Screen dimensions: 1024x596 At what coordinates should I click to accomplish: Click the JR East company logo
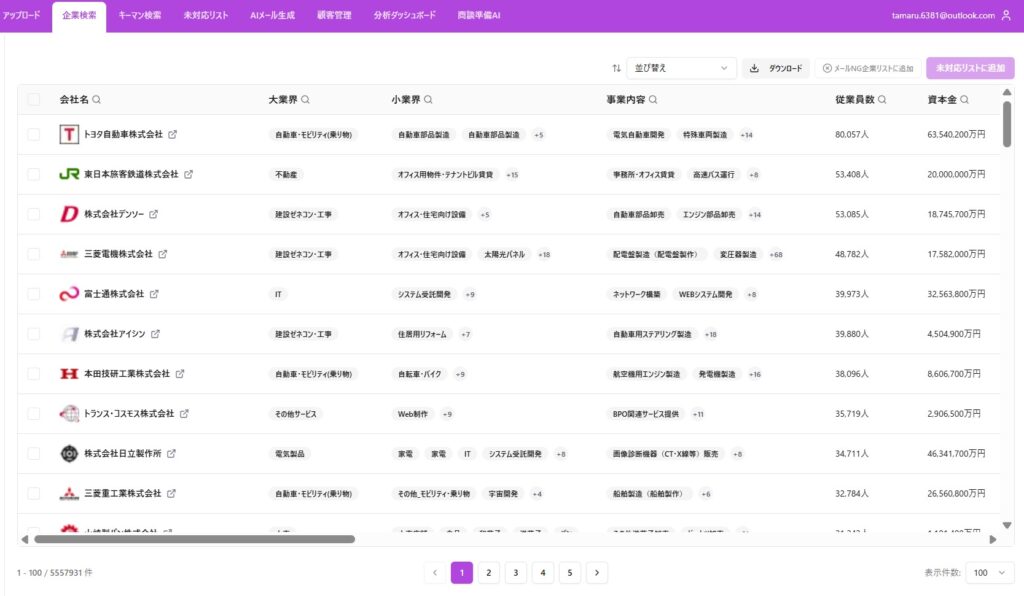point(69,174)
